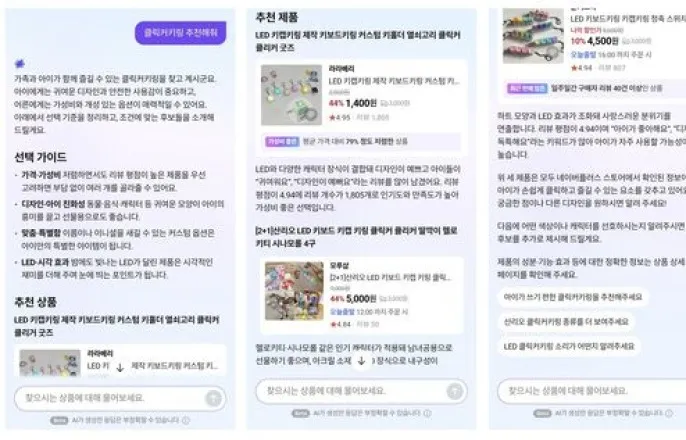Viewport: 686px width, 440px height.
Task: Open the LED keyring thumbnail priced 4,500원
Action: (x=533, y=36)
